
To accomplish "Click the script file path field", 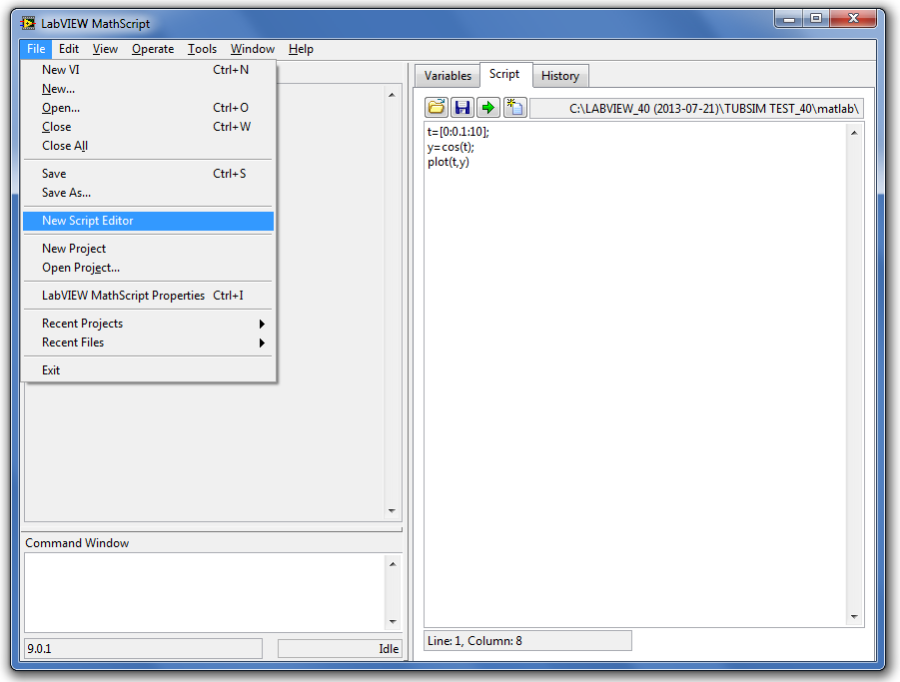I will tap(696, 108).
